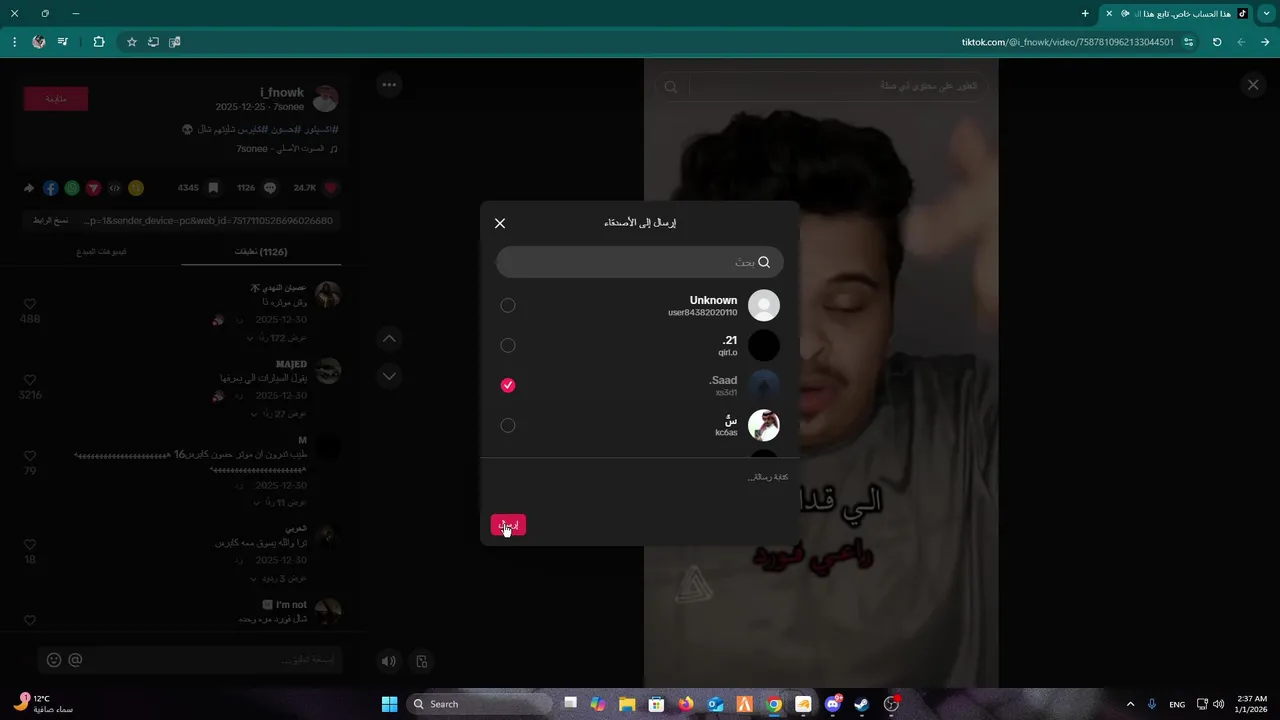Select the friend kc6as radio button
The width and height of the screenshot is (1280, 720).
coord(508,425)
